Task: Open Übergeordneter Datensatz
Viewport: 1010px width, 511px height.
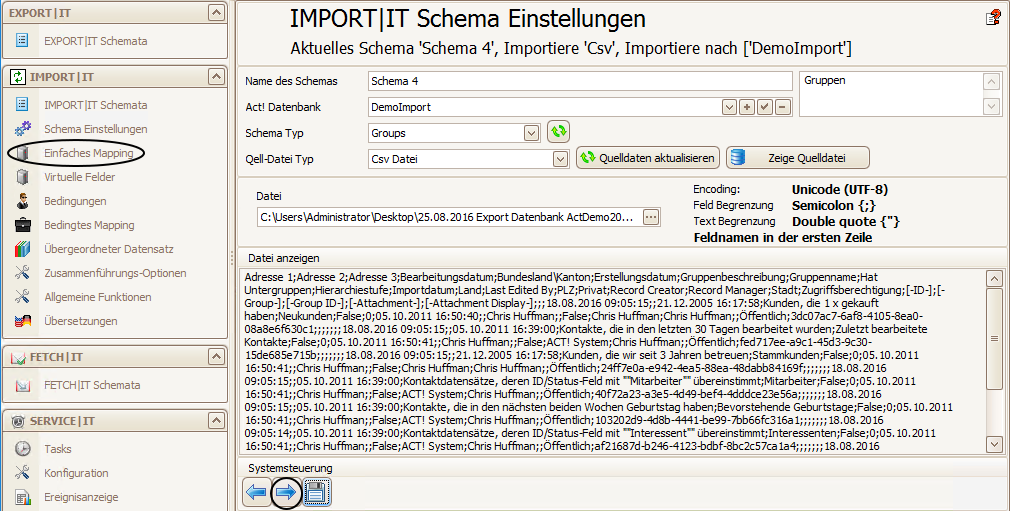Action: pyautogui.click(x=108, y=249)
